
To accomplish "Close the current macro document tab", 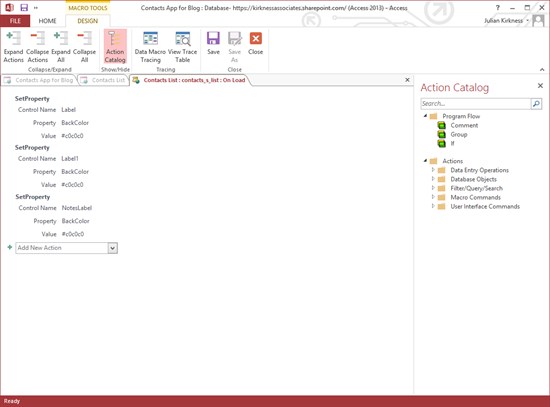I will (407, 80).
